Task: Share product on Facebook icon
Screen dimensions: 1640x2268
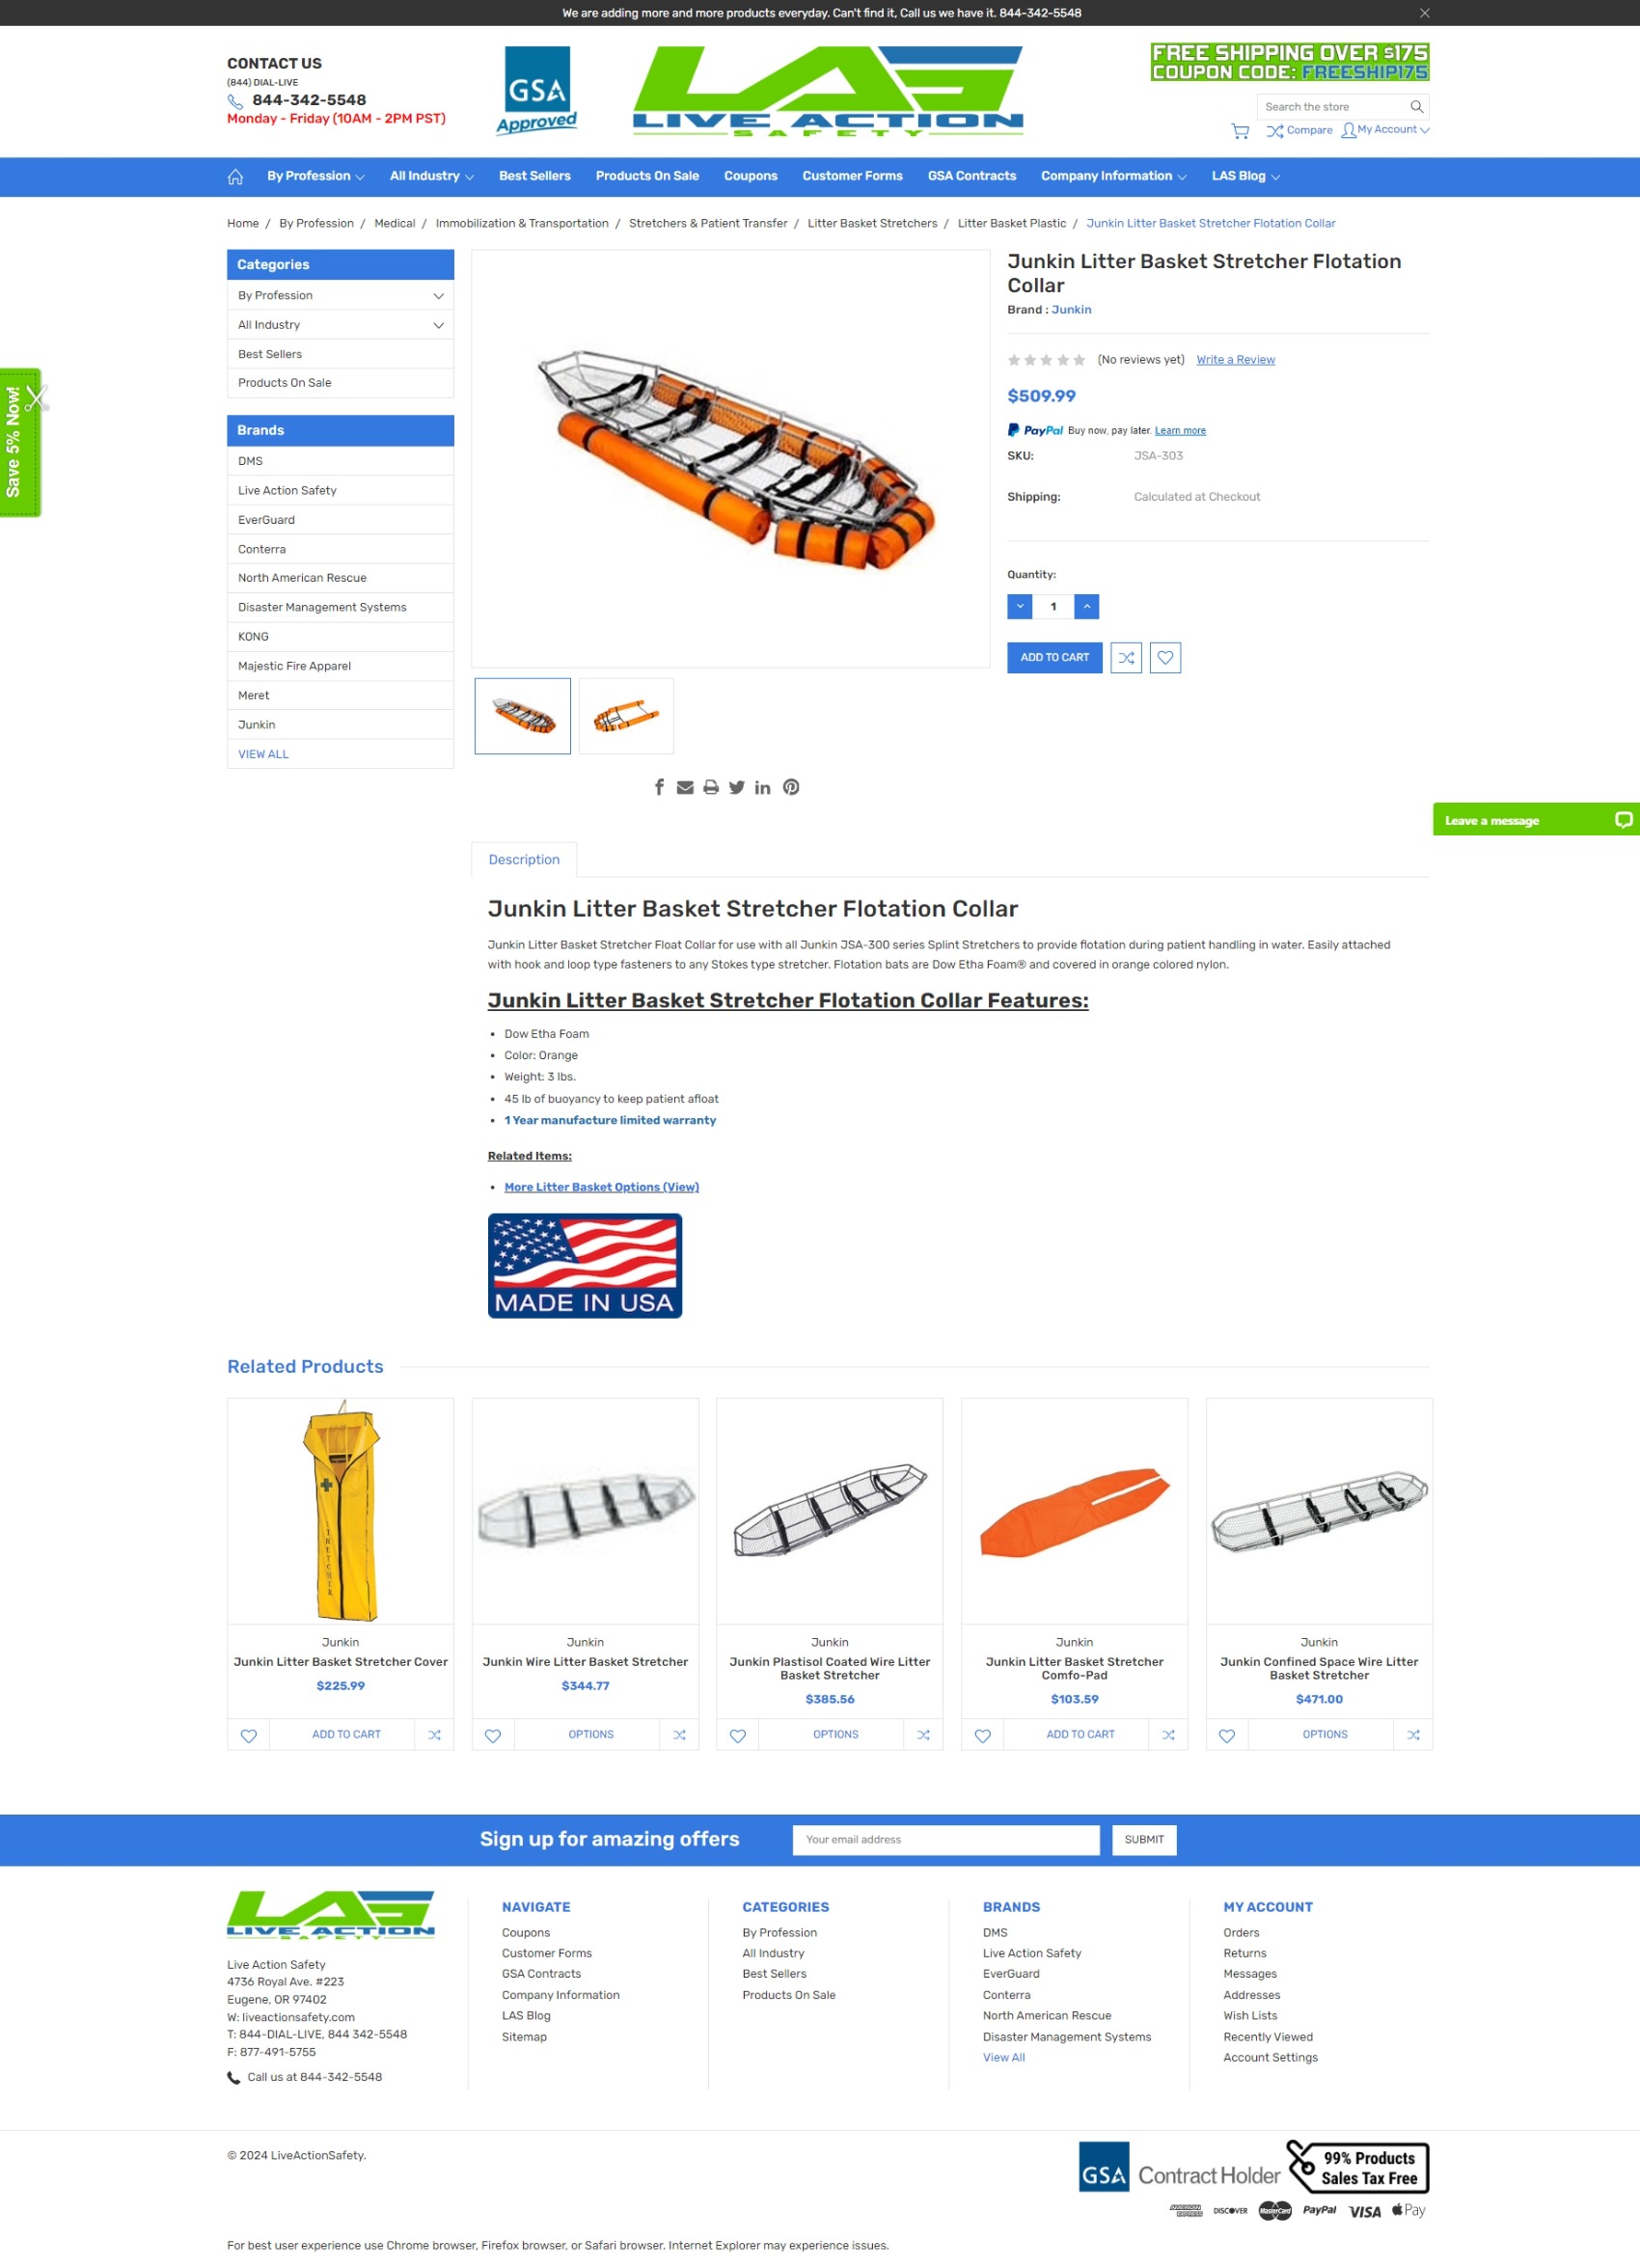Action: point(659,787)
